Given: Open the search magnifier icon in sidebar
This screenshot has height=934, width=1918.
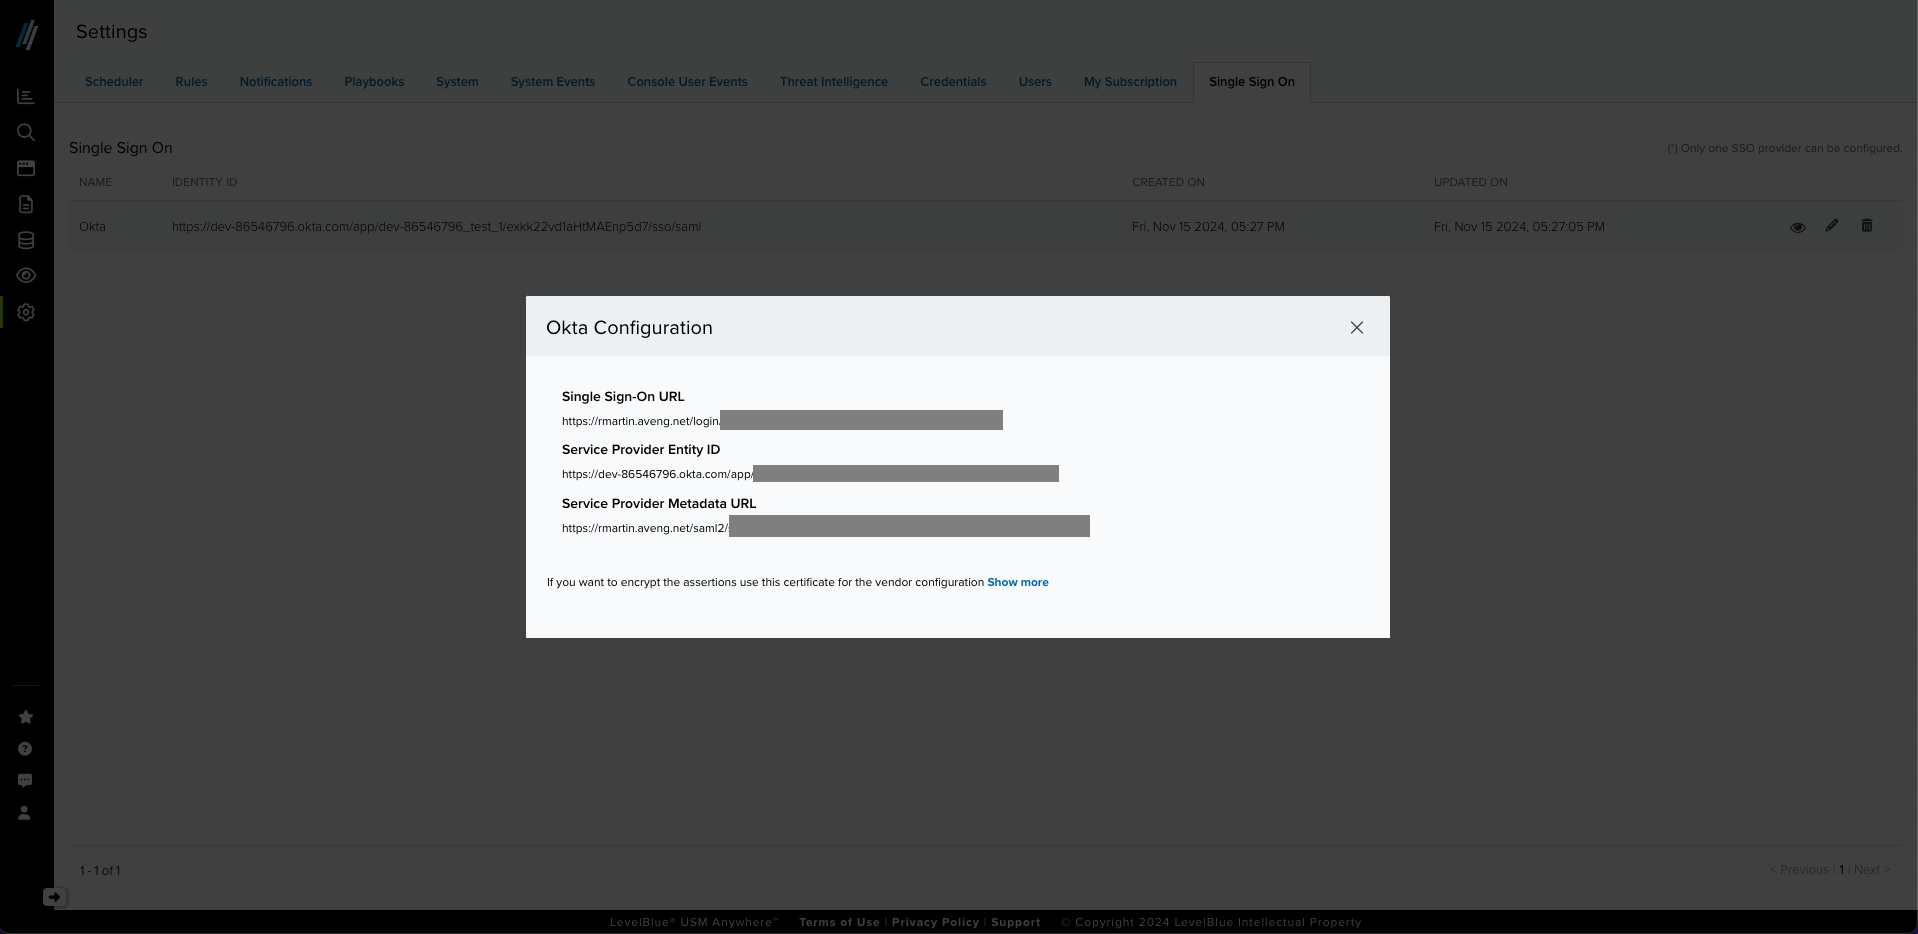Looking at the screenshot, I should pyautogui.click(x=26, y=132).
